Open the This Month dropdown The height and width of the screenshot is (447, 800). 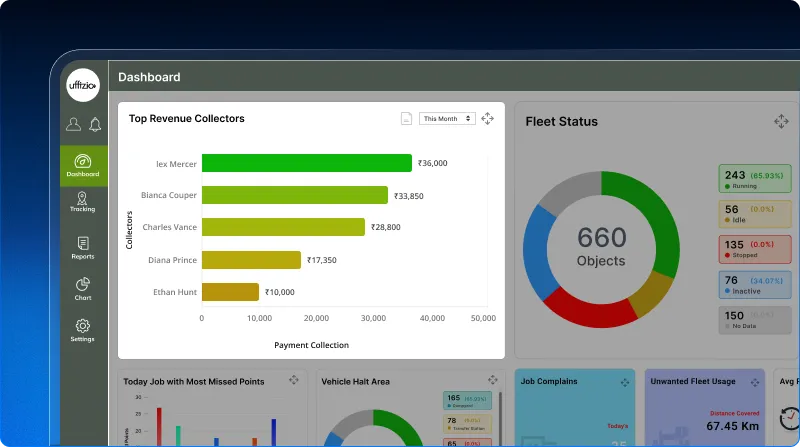pyautogui.click(x=447, y=118)
